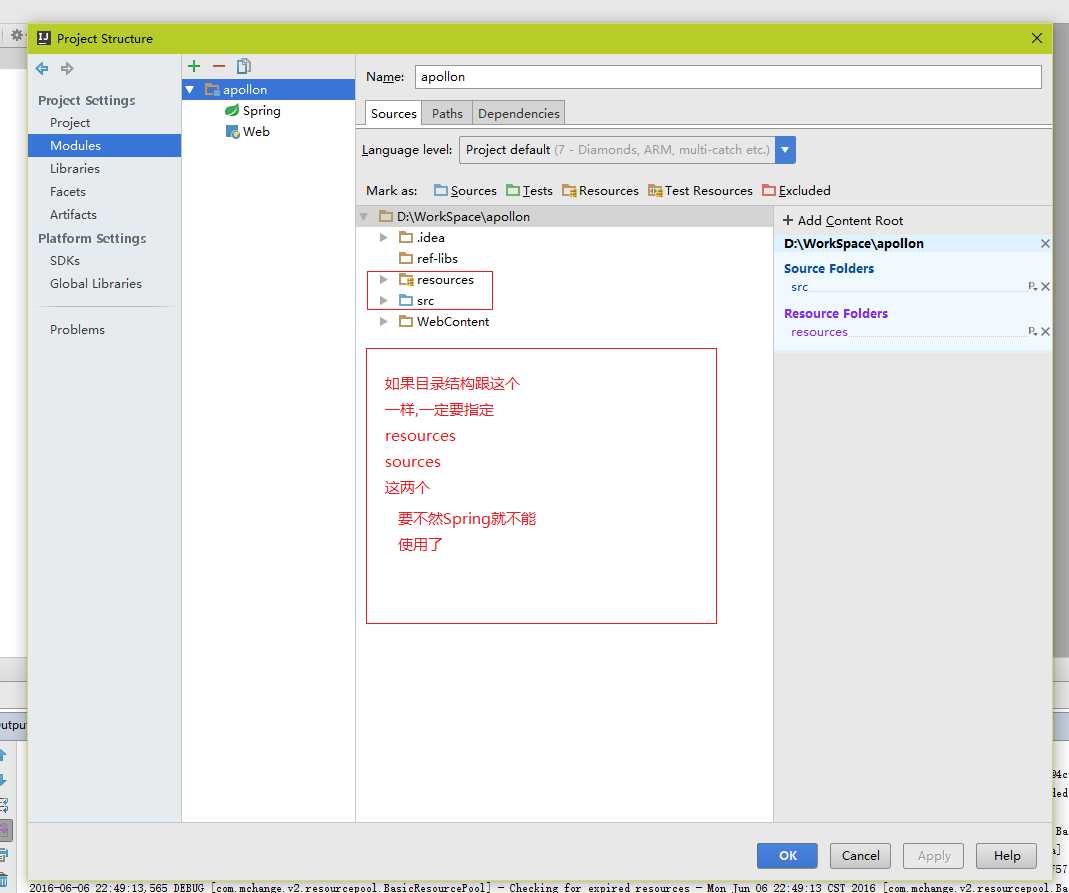
Task: Open Libraries settings
Action: (x=74, y=168)
